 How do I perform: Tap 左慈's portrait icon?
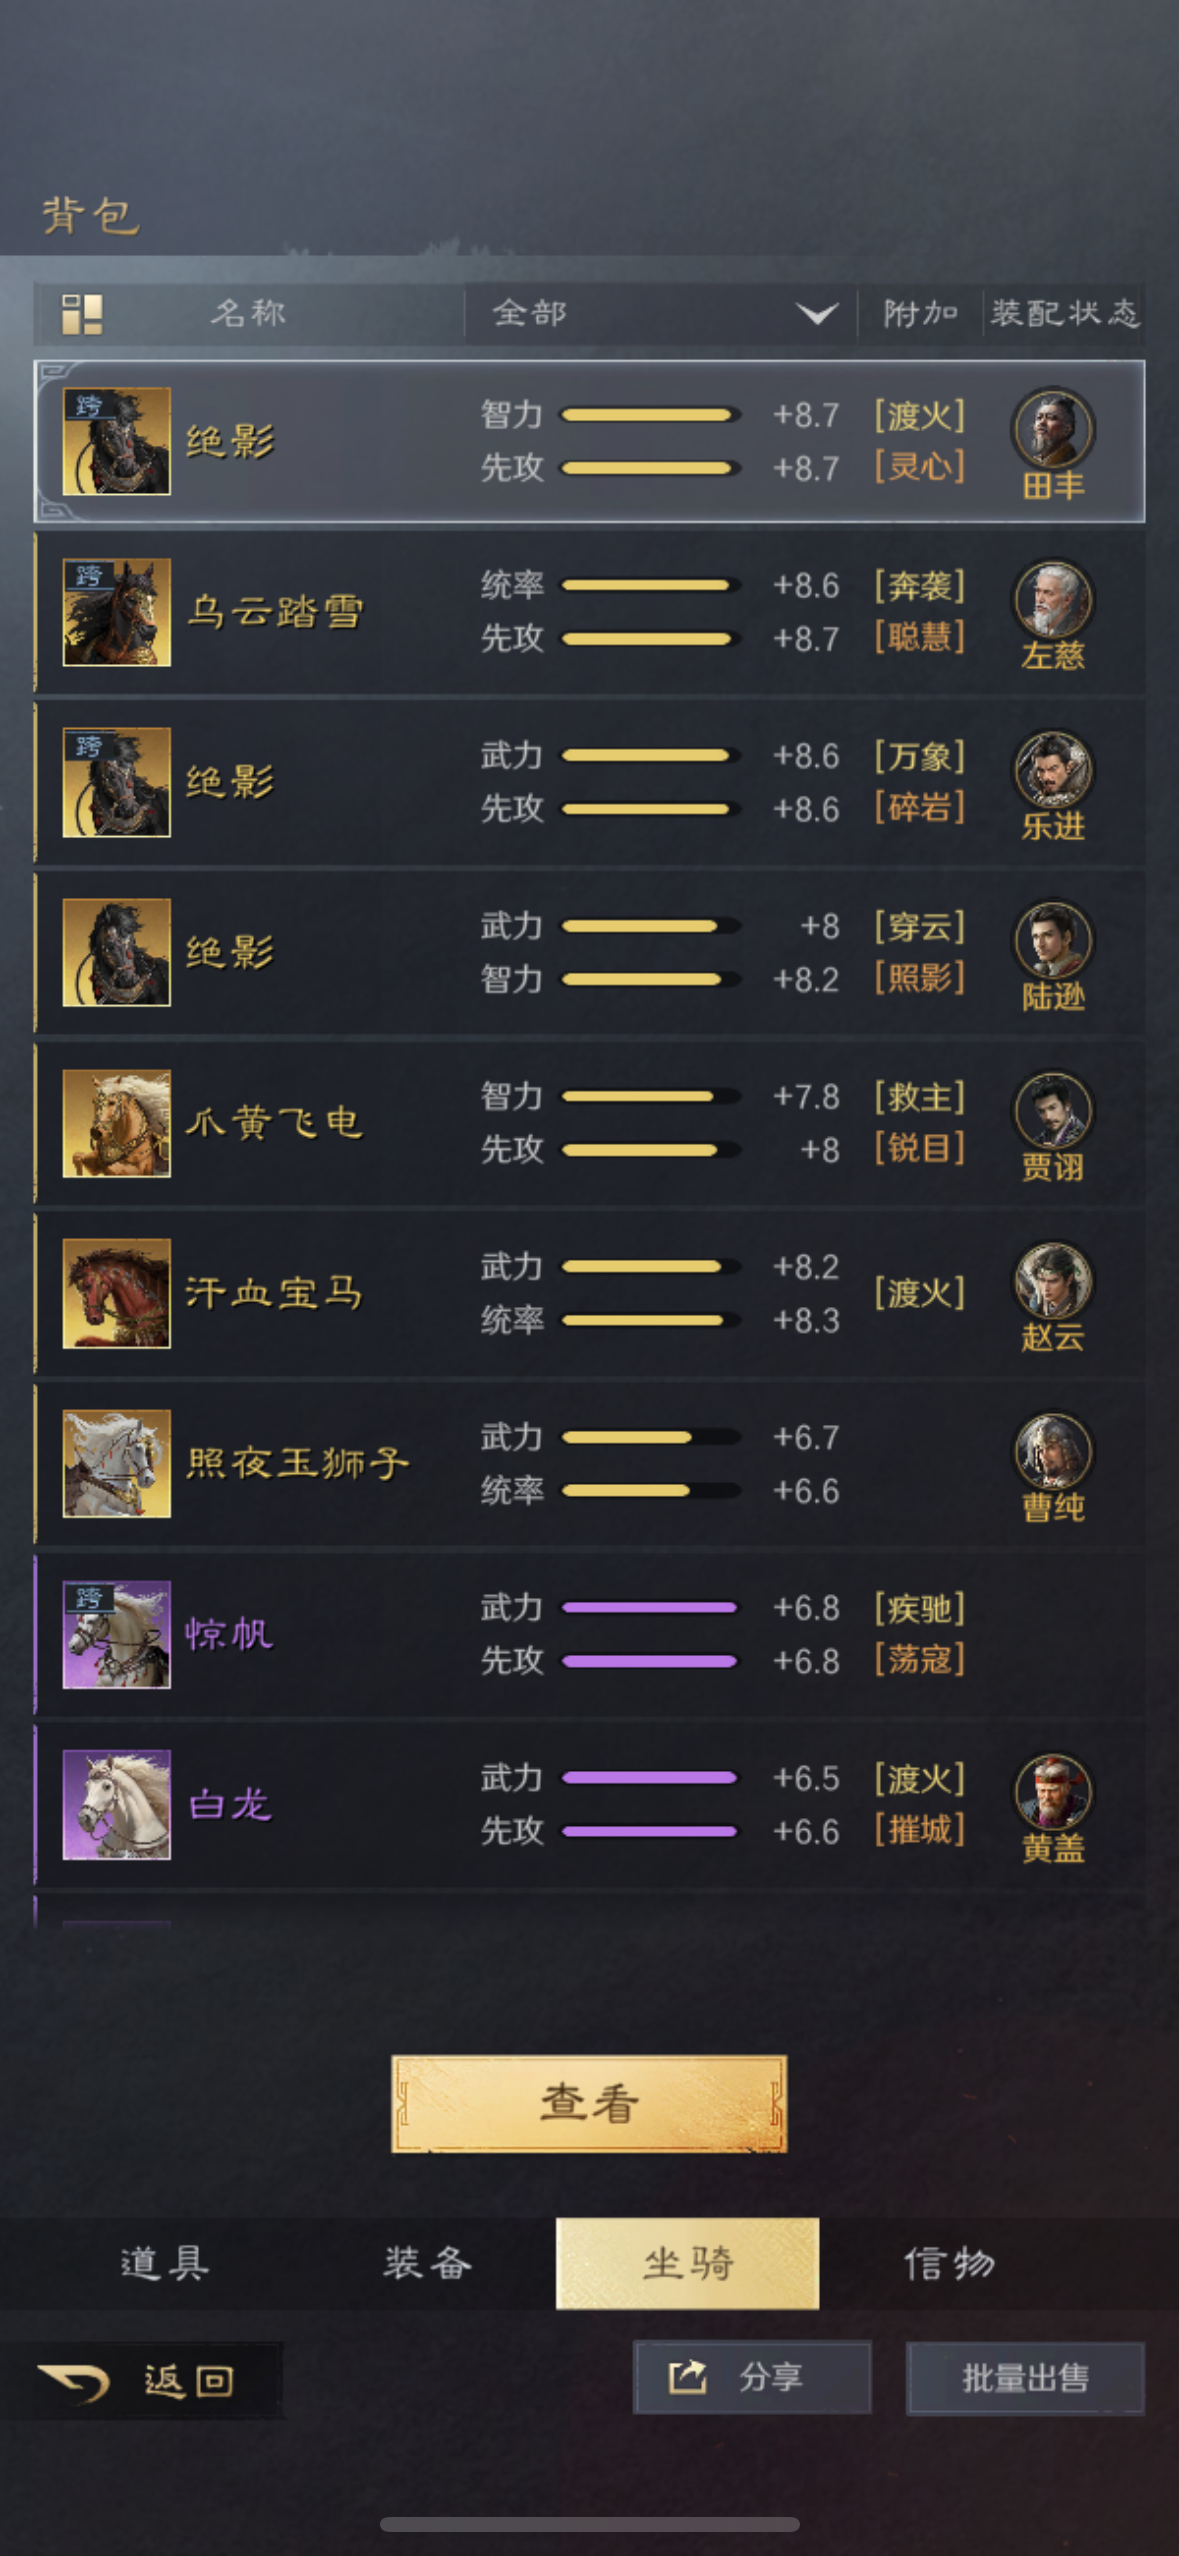coord(1053,599)
